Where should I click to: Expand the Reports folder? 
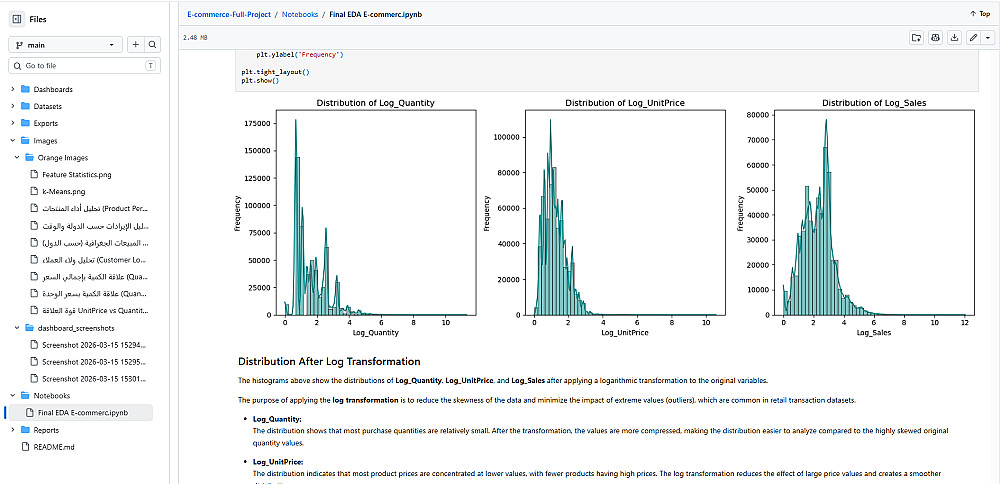13,430
